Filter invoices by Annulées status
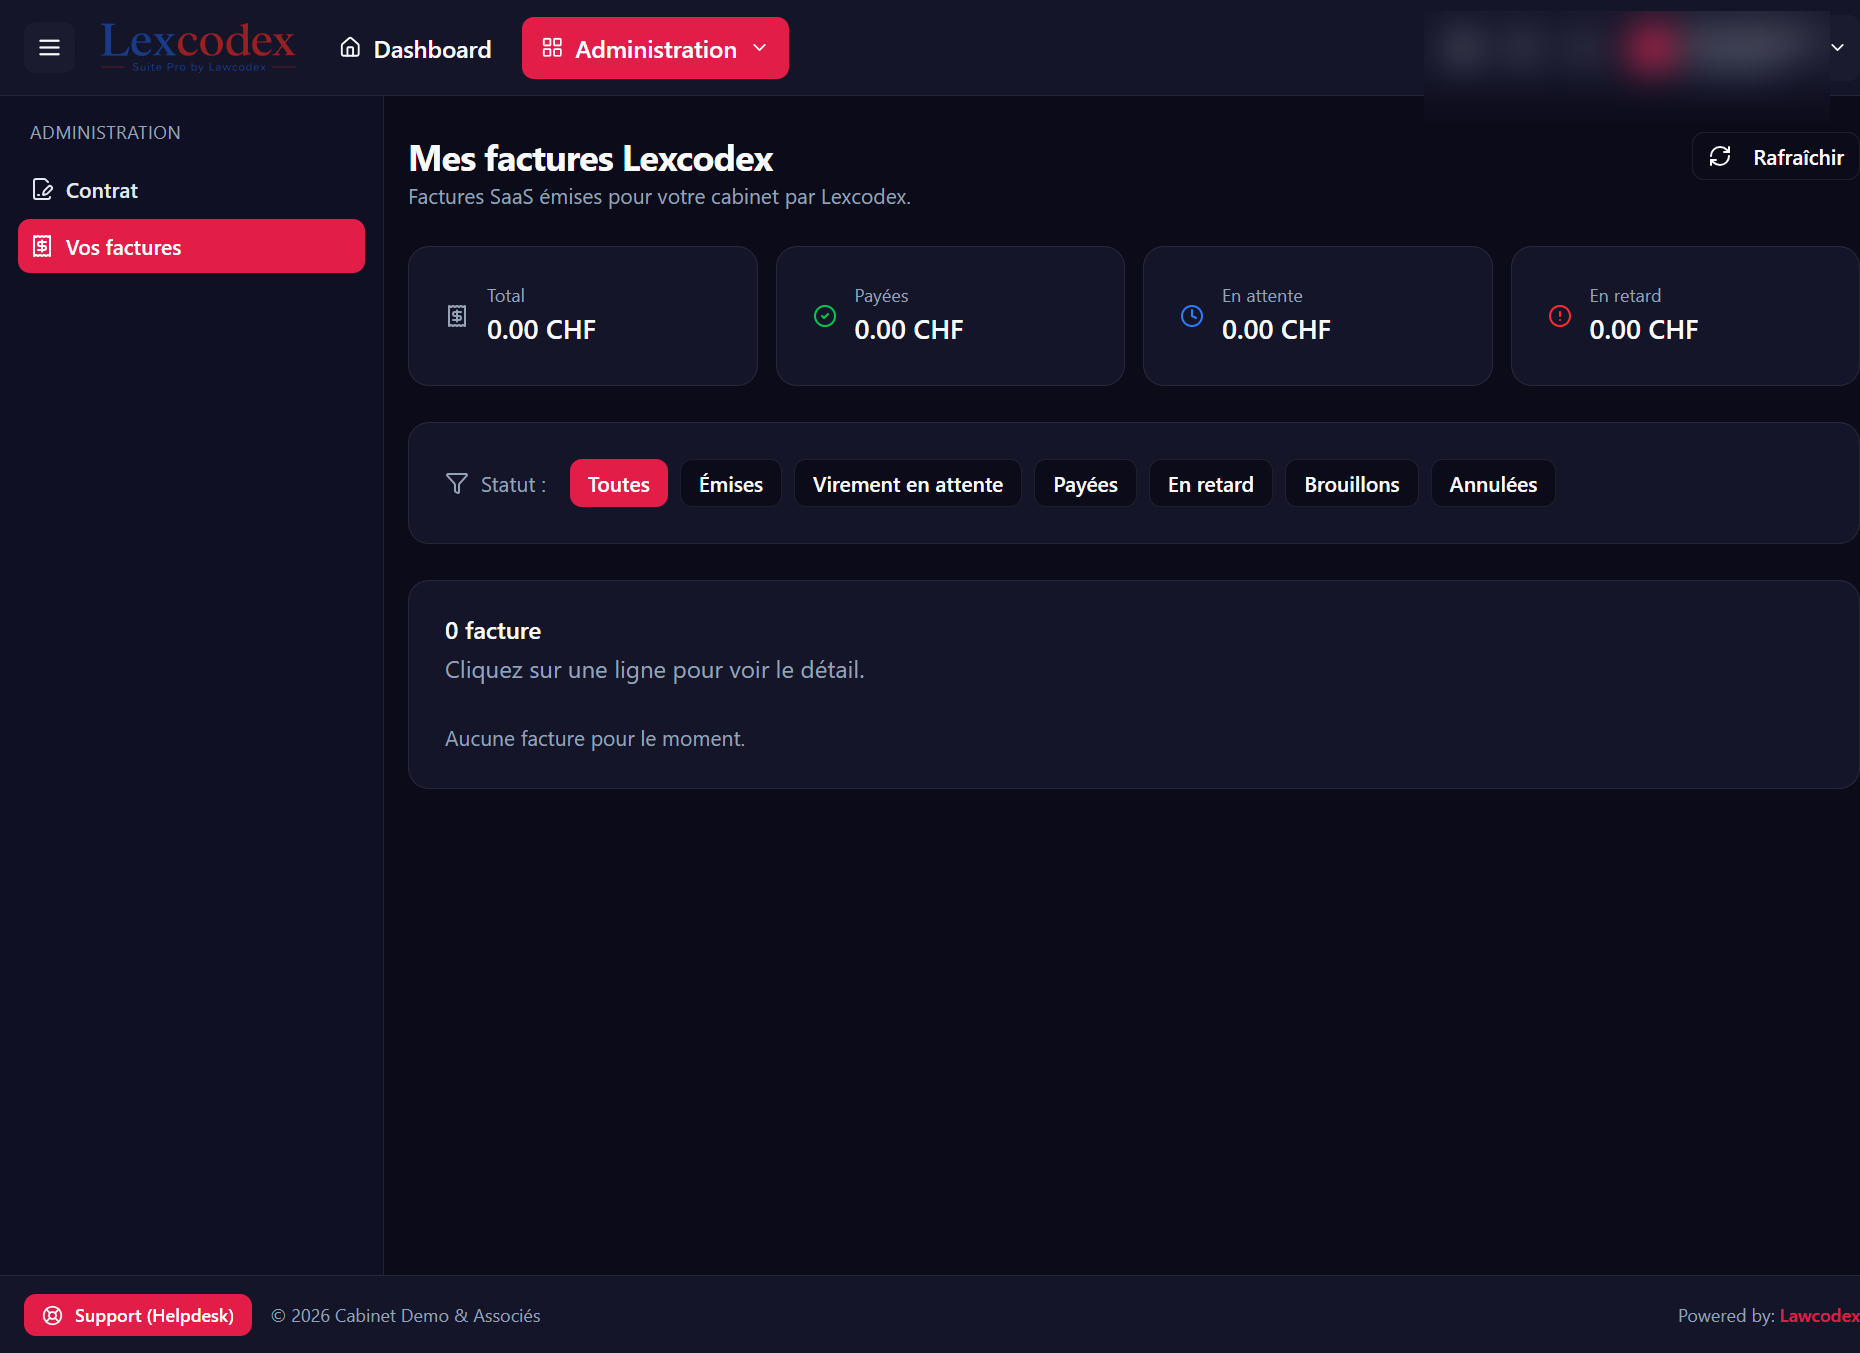The image size is (1860, 1353). (1493, 484)
